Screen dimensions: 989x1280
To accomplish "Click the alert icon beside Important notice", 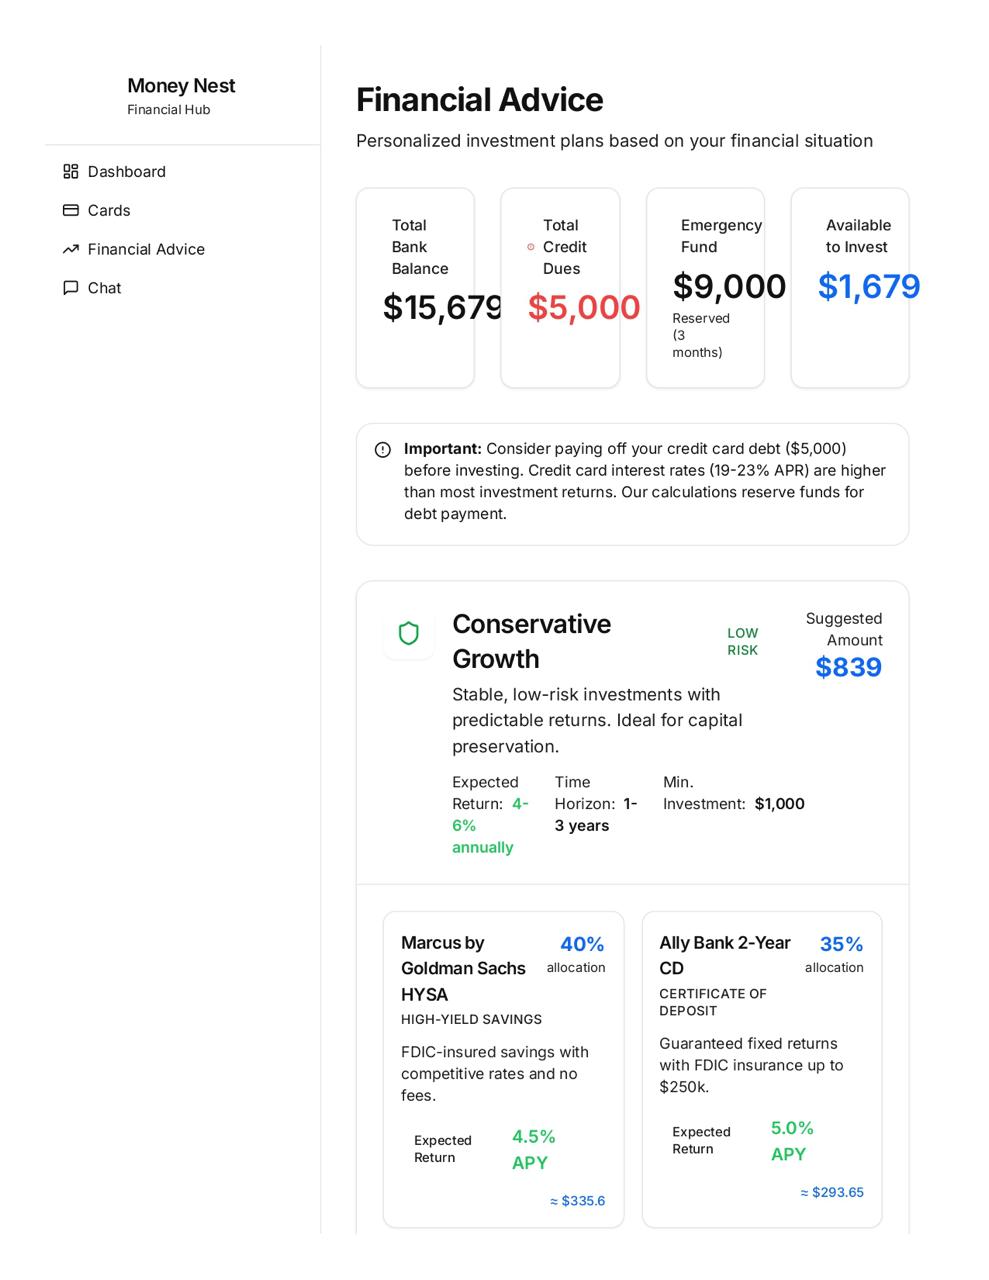I will pos(383,450).
